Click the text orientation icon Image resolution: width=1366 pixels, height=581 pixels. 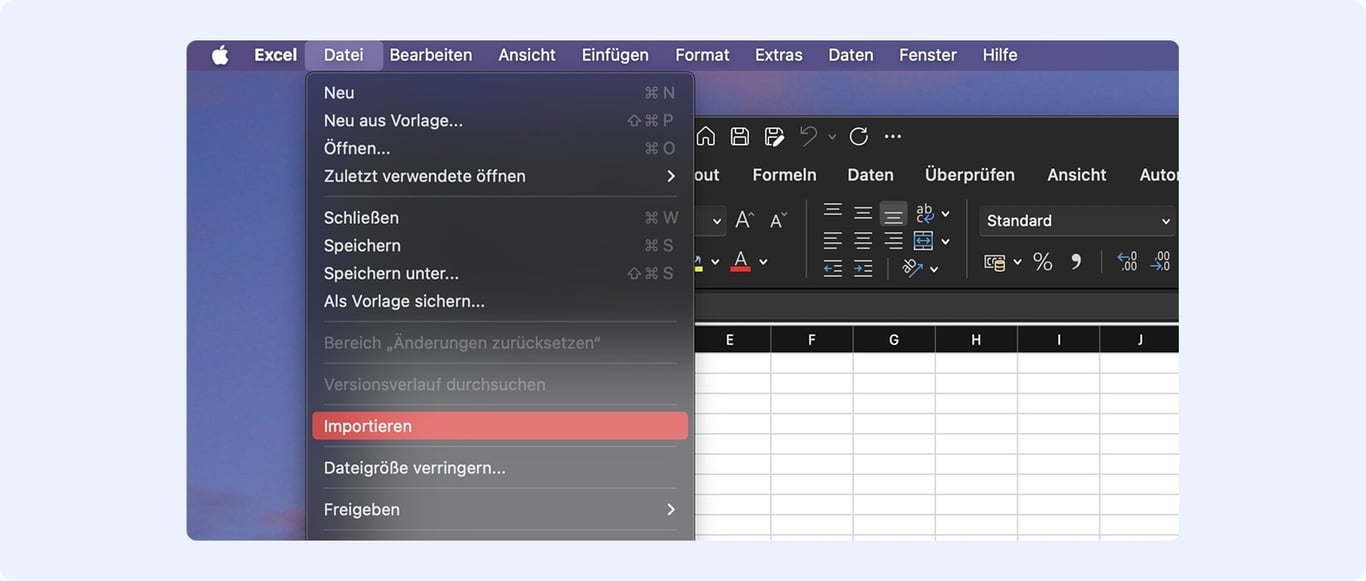pyautogui.click(x=912, y=268)
